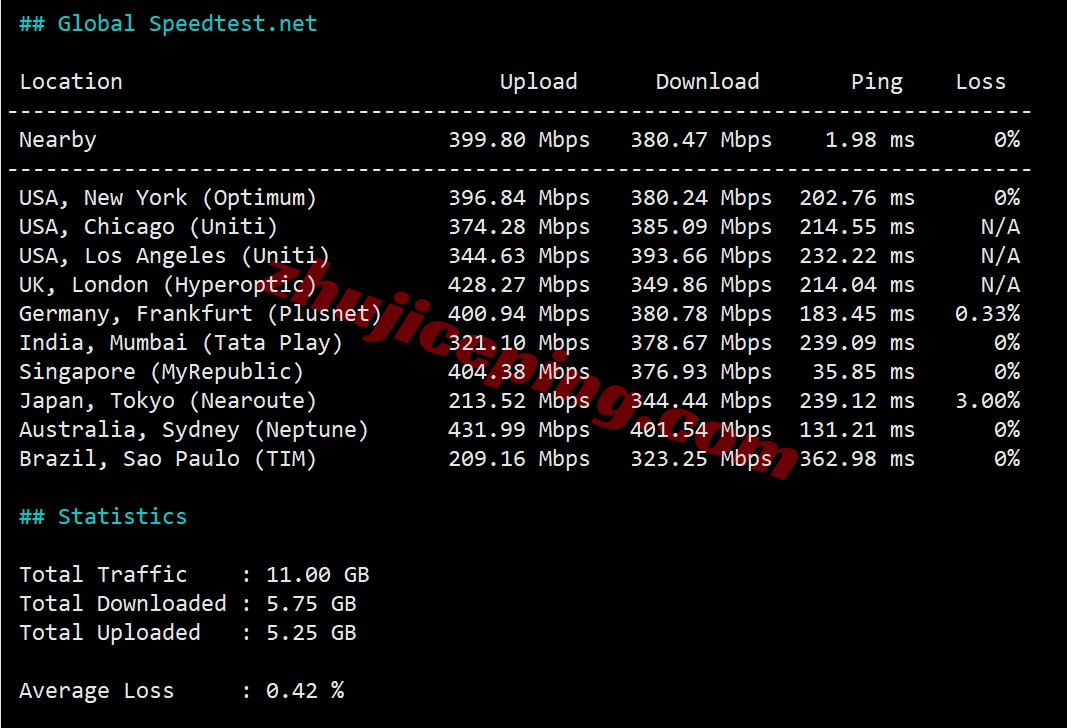Select the Nearby row label
This screenshot has height=728, width=1067.
coord(58,140)
